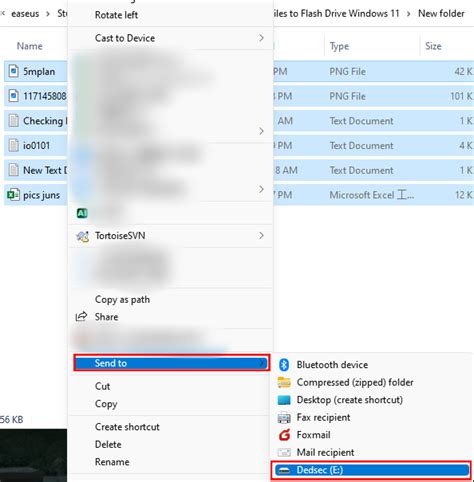Click the Desktop create shortcut icon
Viewport: 474px width, 482px height.
click(x=284, y=400)
